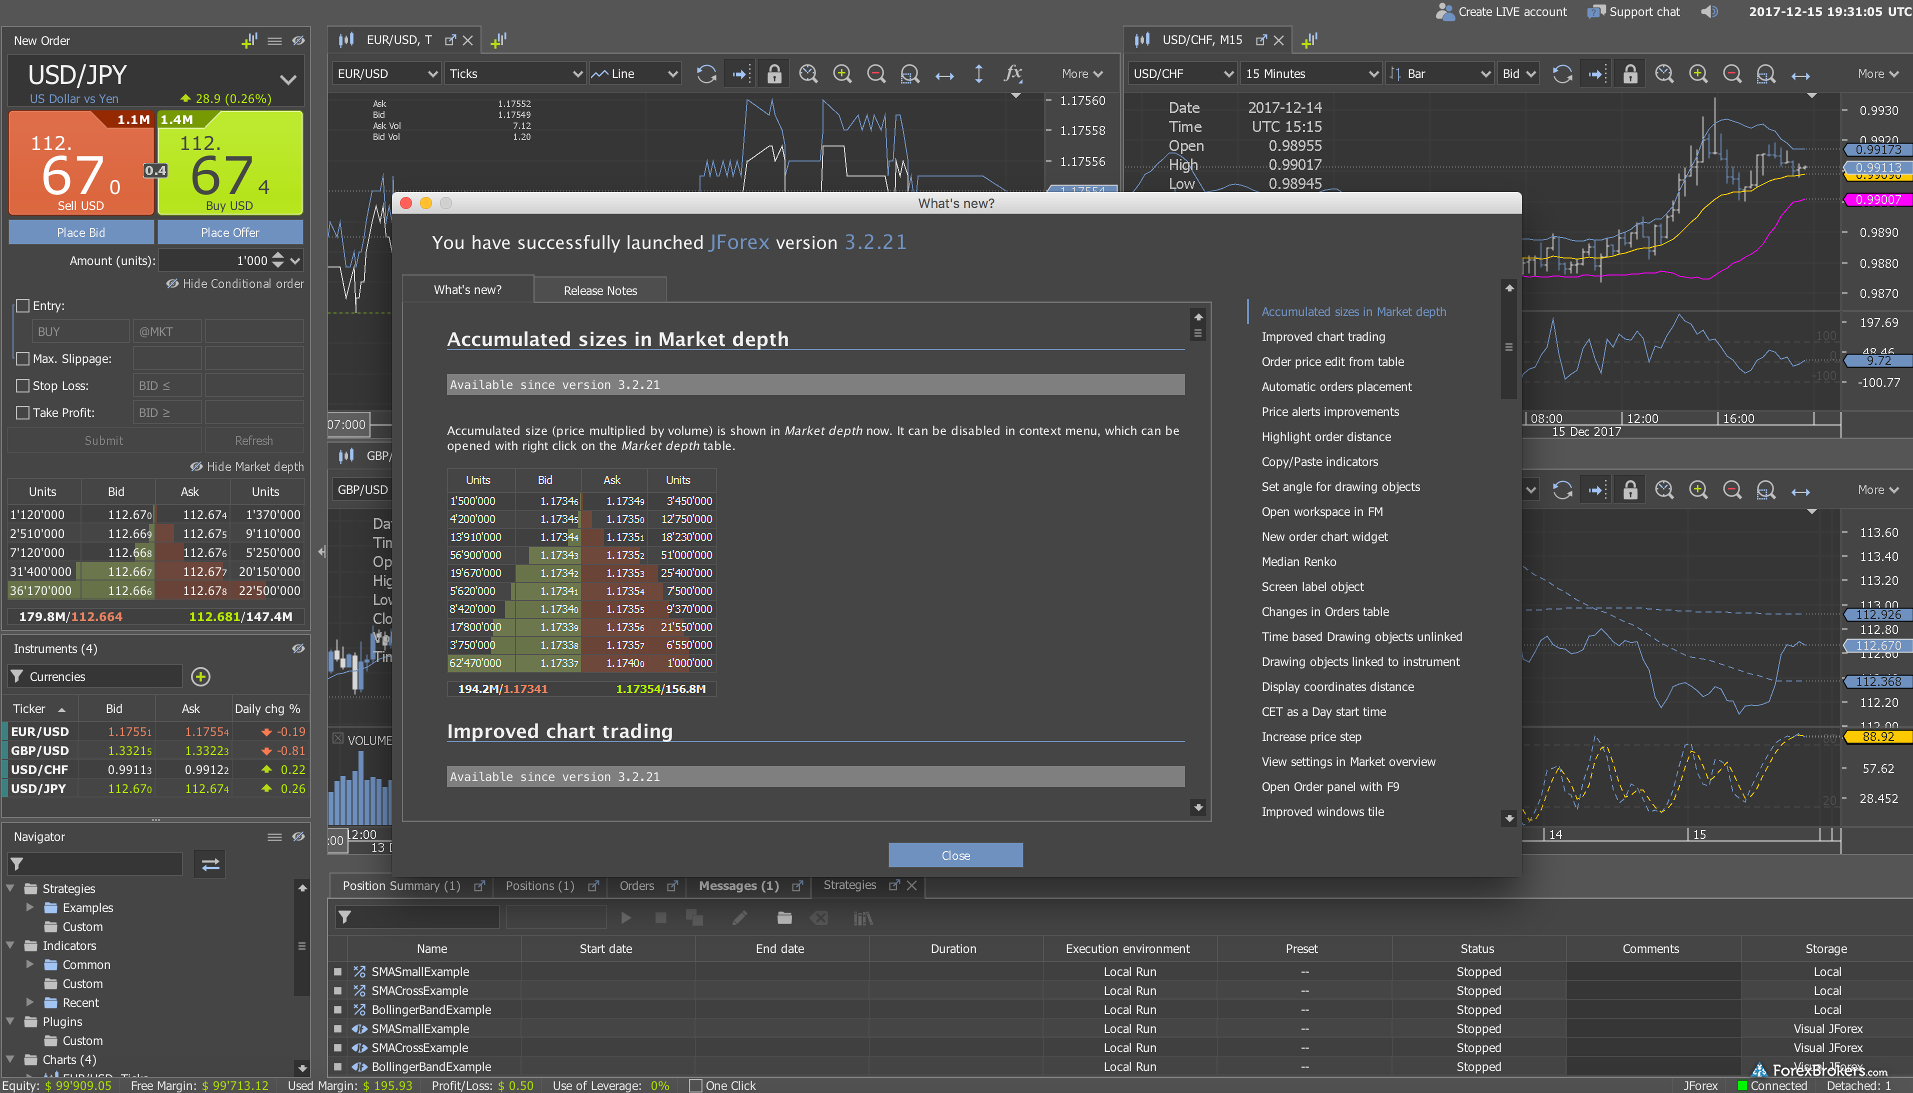Image resolution: width=1913 pixels, height=1093 pixels.
Task: Expand the Strategies tree node
Action: (x=10, y=888)
